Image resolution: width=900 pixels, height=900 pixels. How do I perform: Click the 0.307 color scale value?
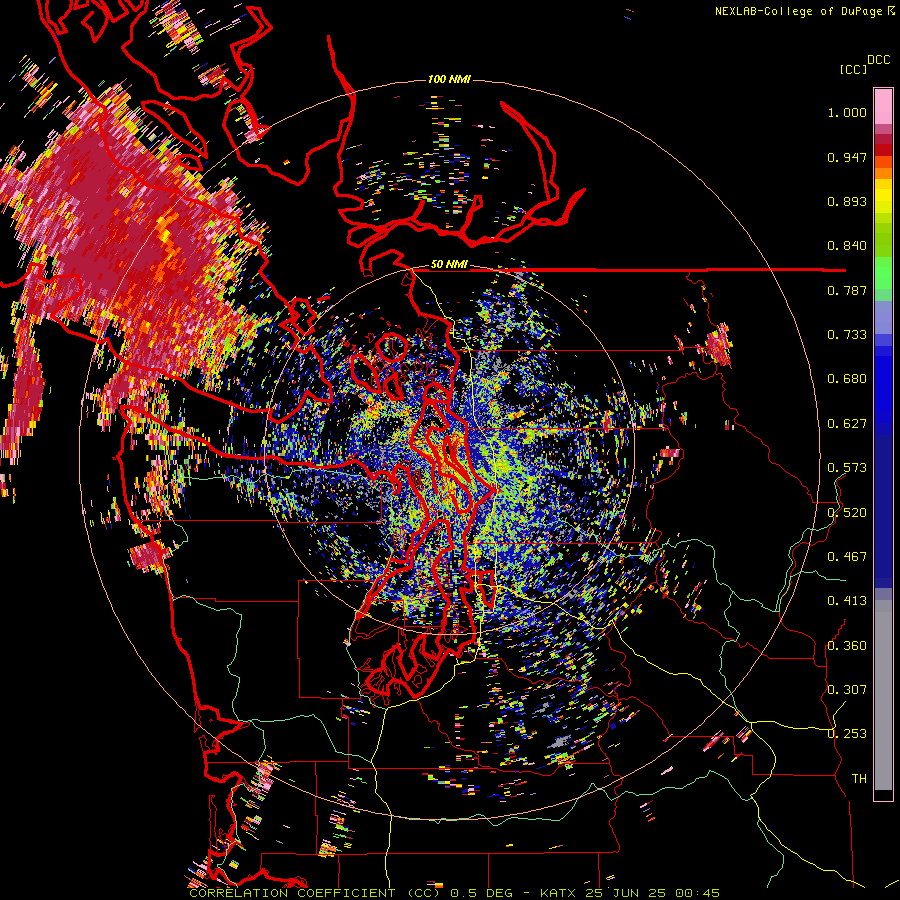(x=847, y=690)
